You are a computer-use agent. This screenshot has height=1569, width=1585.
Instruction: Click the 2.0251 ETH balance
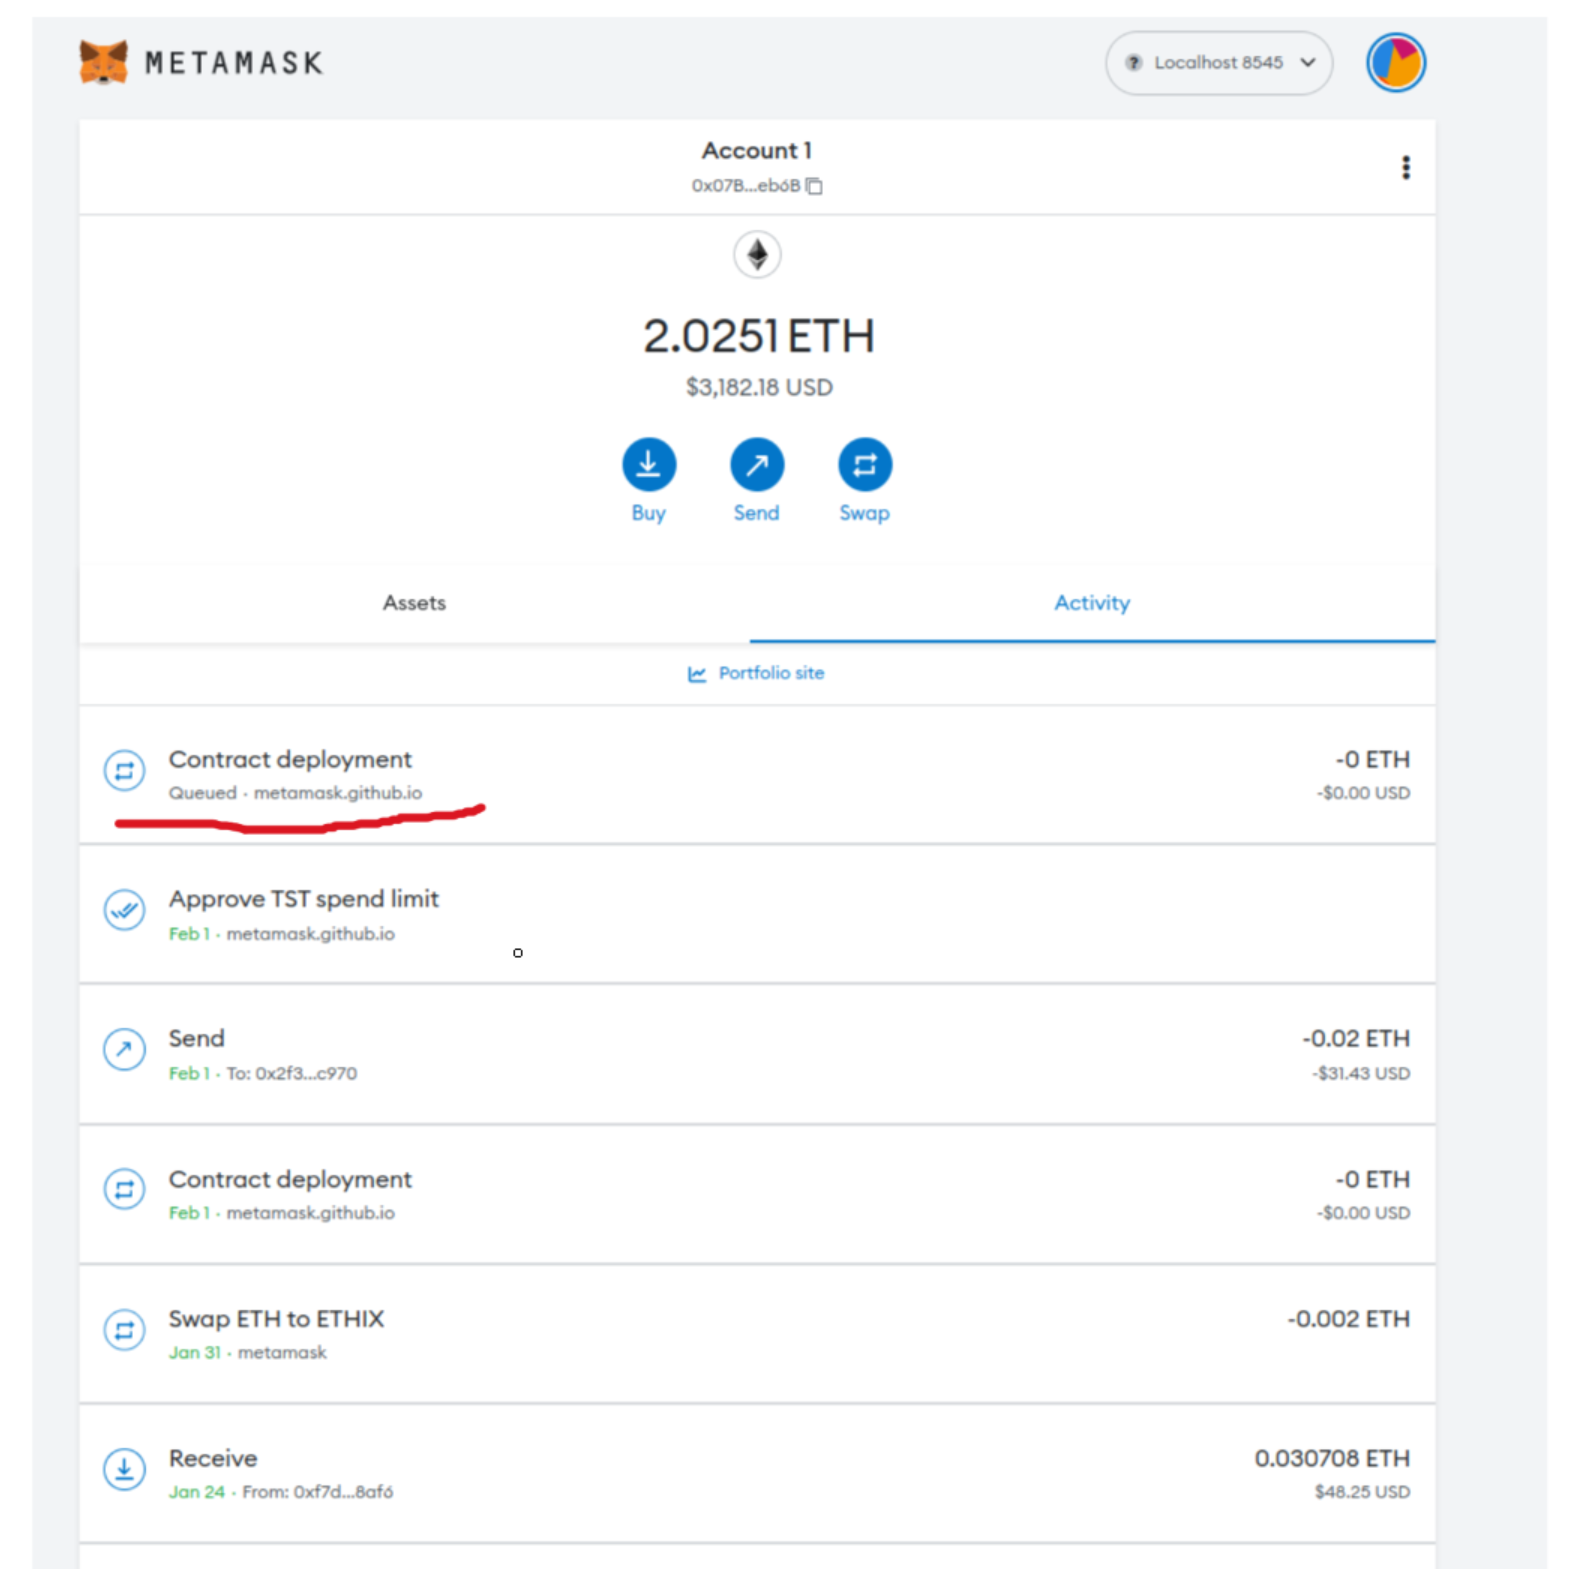[x=758, y=336]
